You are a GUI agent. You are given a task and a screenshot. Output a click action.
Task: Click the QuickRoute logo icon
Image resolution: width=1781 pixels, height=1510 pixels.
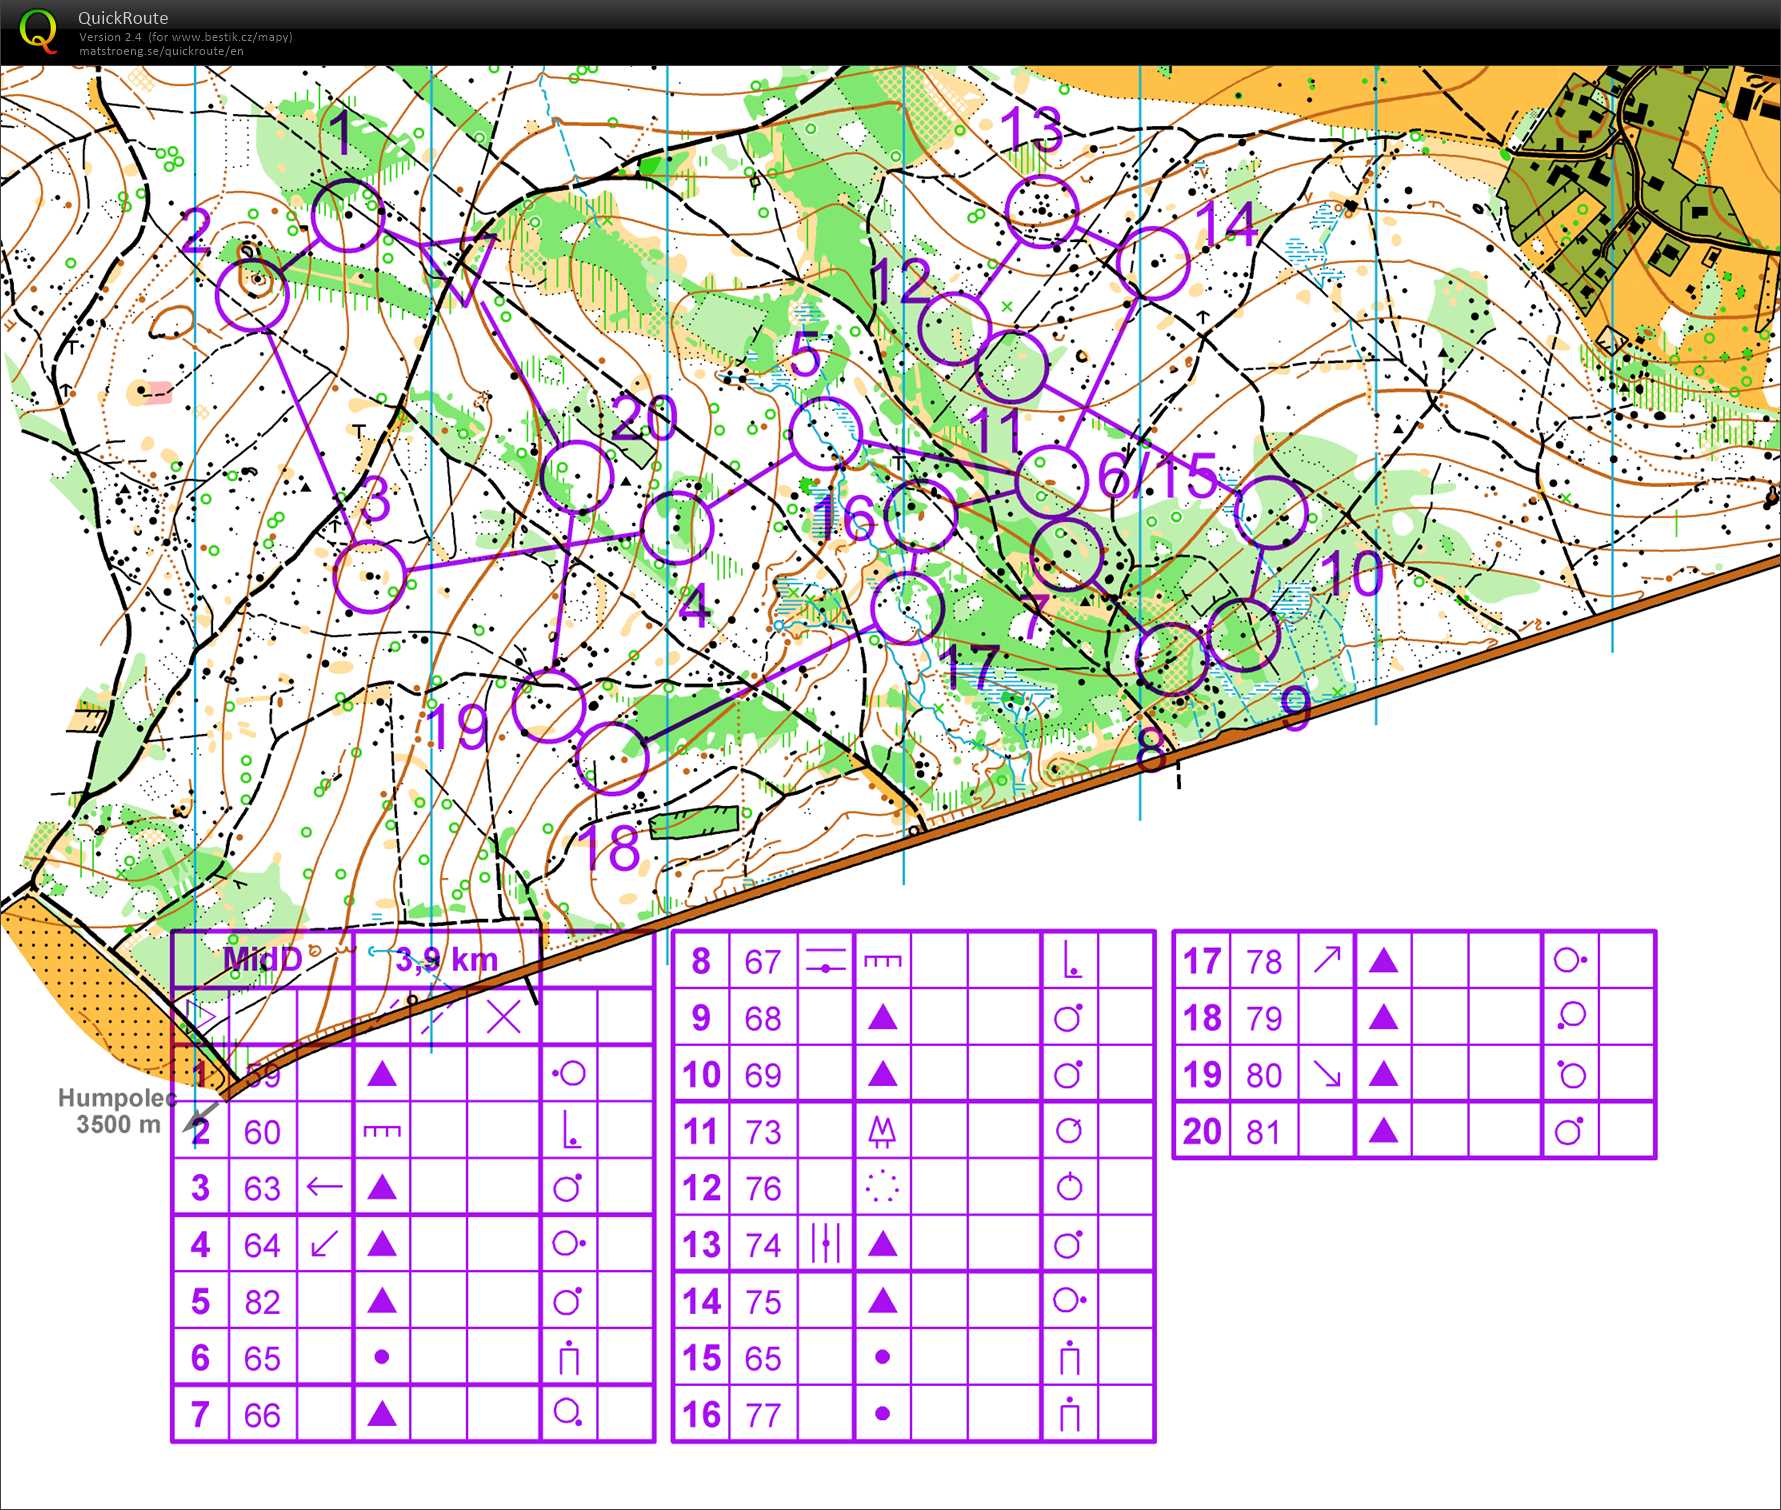[x=38, y=30]
